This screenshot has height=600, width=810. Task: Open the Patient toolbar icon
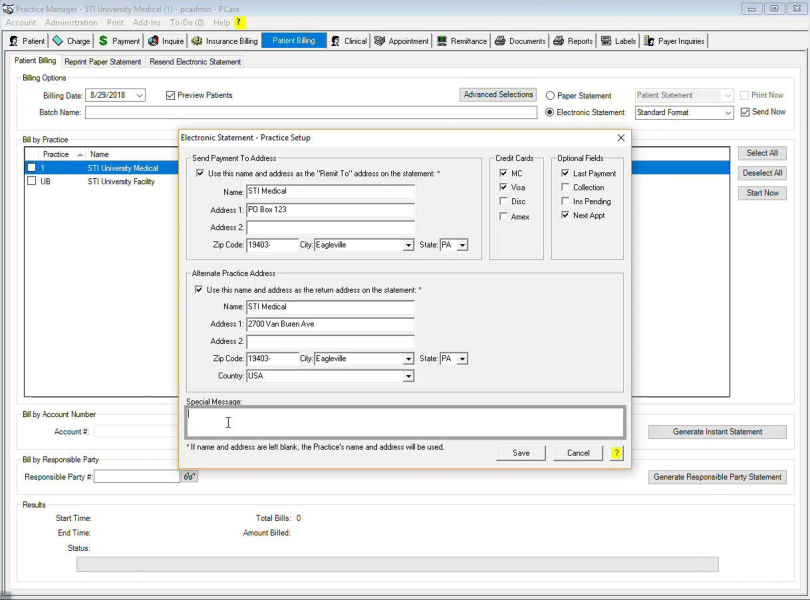14,41
